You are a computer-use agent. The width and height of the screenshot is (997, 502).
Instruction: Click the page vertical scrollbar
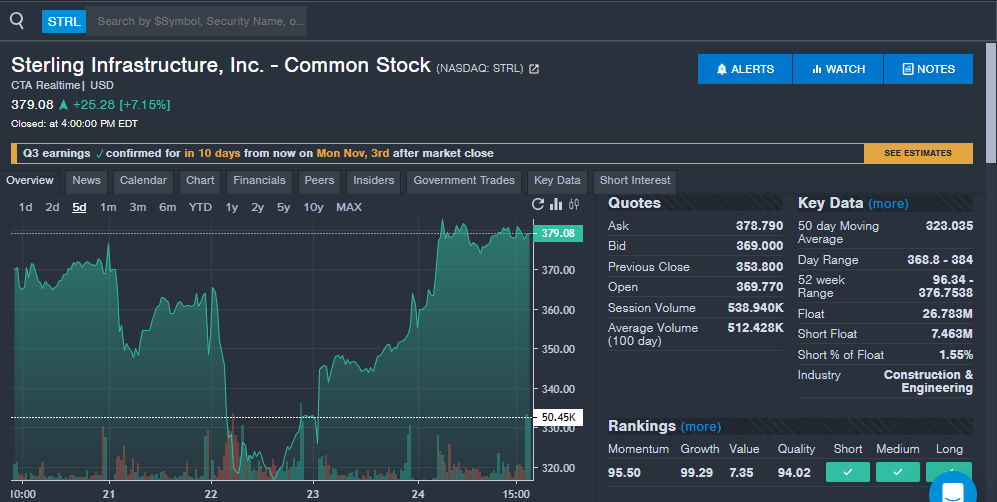tap(990, 100)
